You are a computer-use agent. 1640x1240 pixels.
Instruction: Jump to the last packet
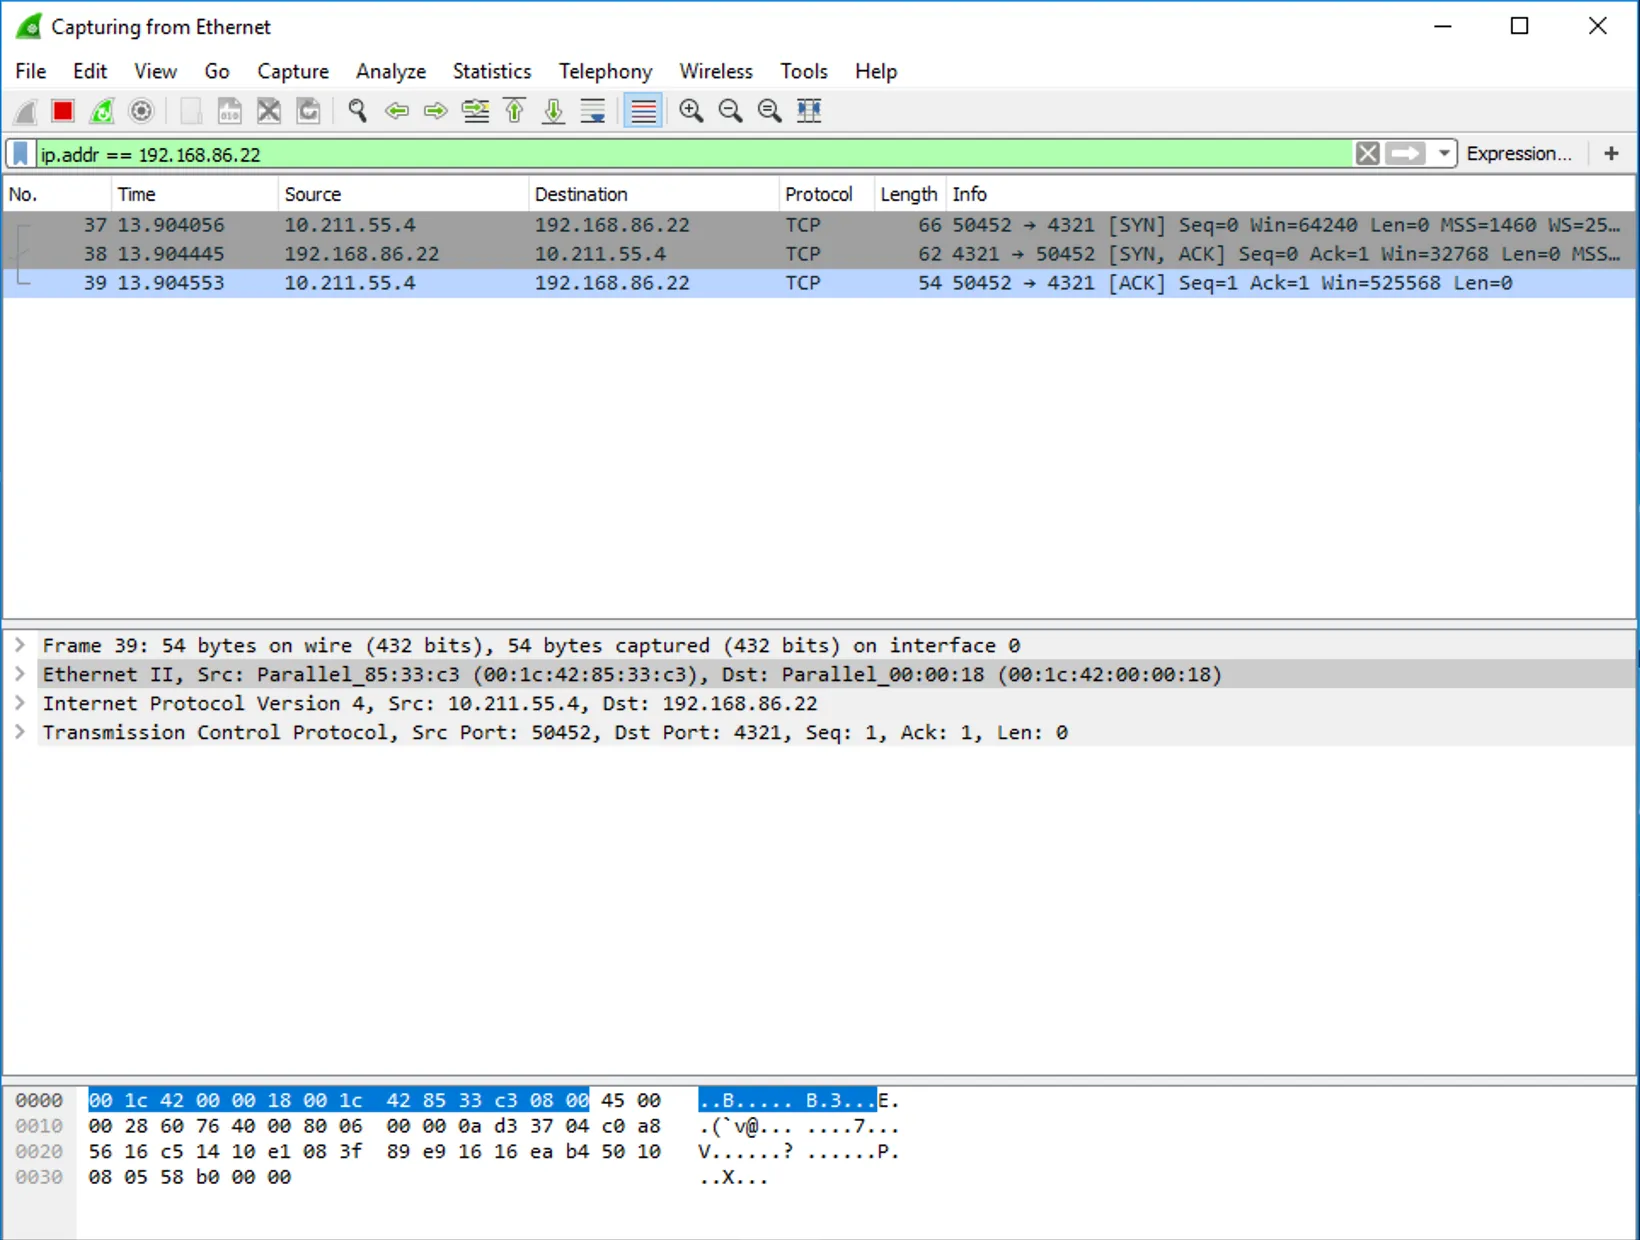[x=553, y=111]
